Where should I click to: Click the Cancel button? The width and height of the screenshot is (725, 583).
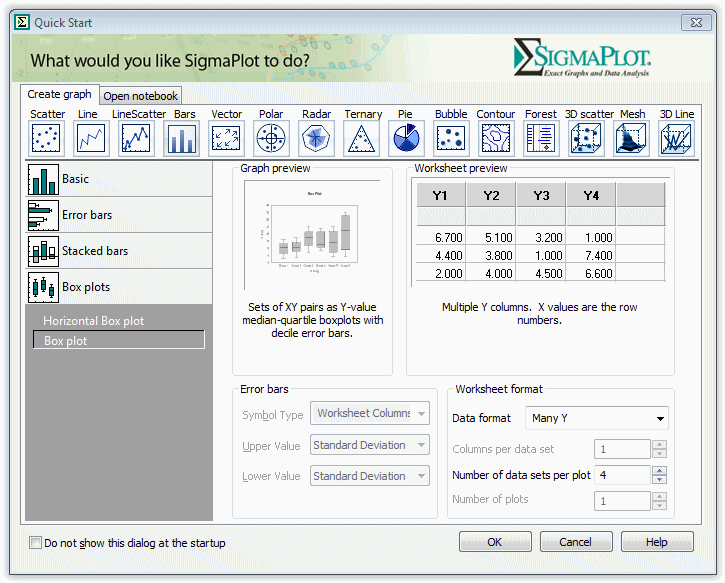576,542
